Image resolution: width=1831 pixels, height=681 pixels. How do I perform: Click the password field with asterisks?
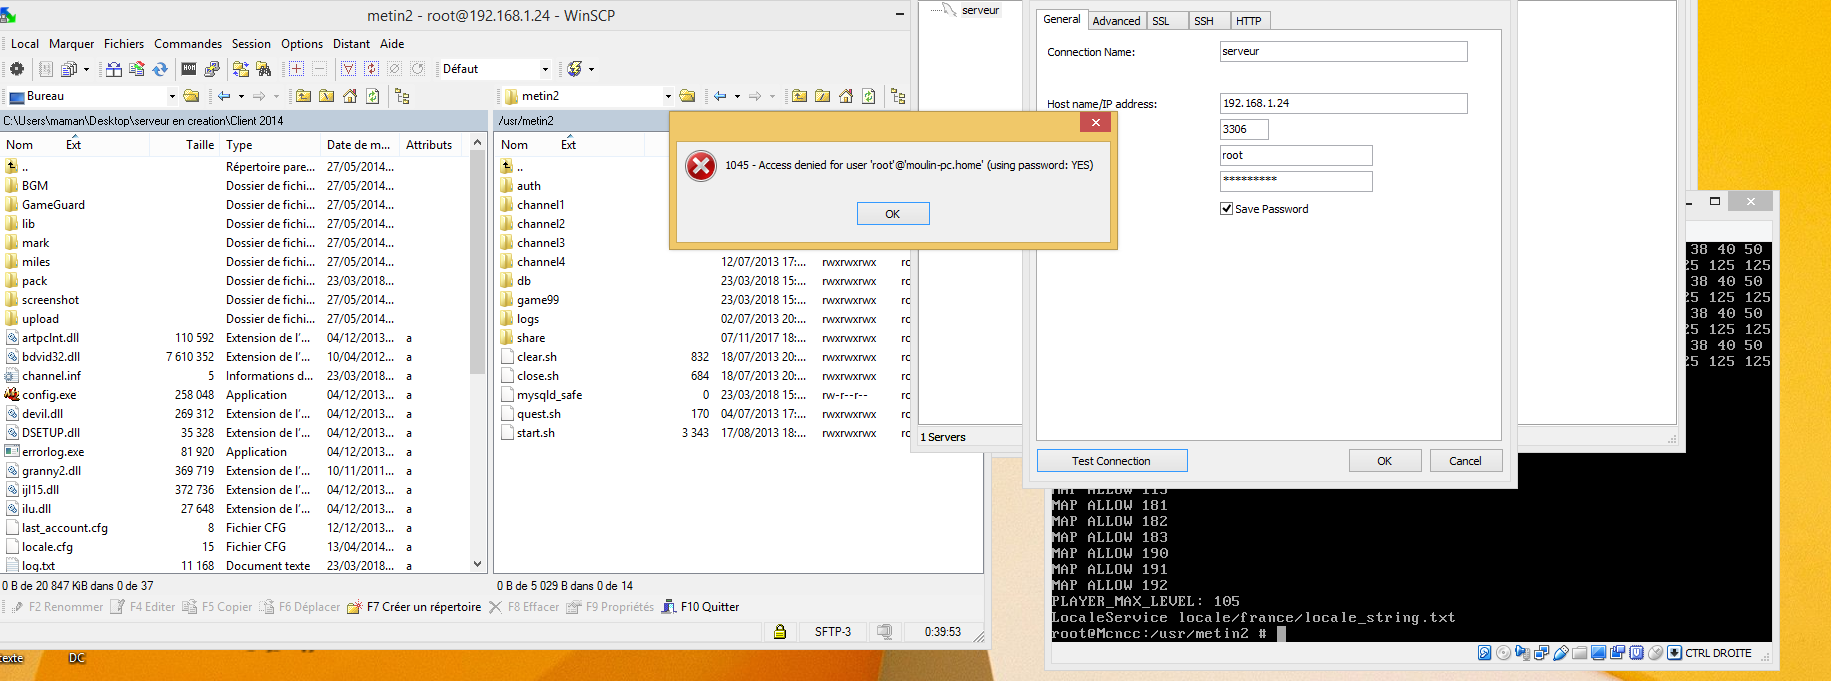[x=1296, y=181]
